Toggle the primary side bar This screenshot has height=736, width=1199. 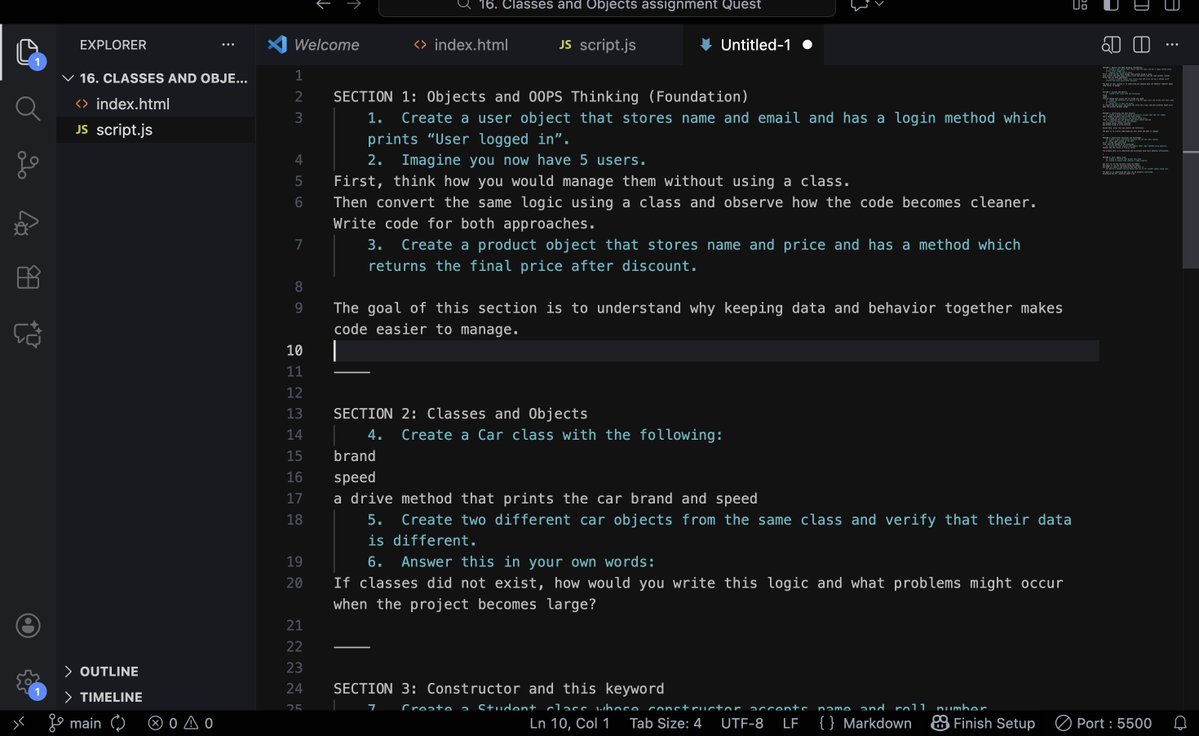click(x=1110, y=5)
